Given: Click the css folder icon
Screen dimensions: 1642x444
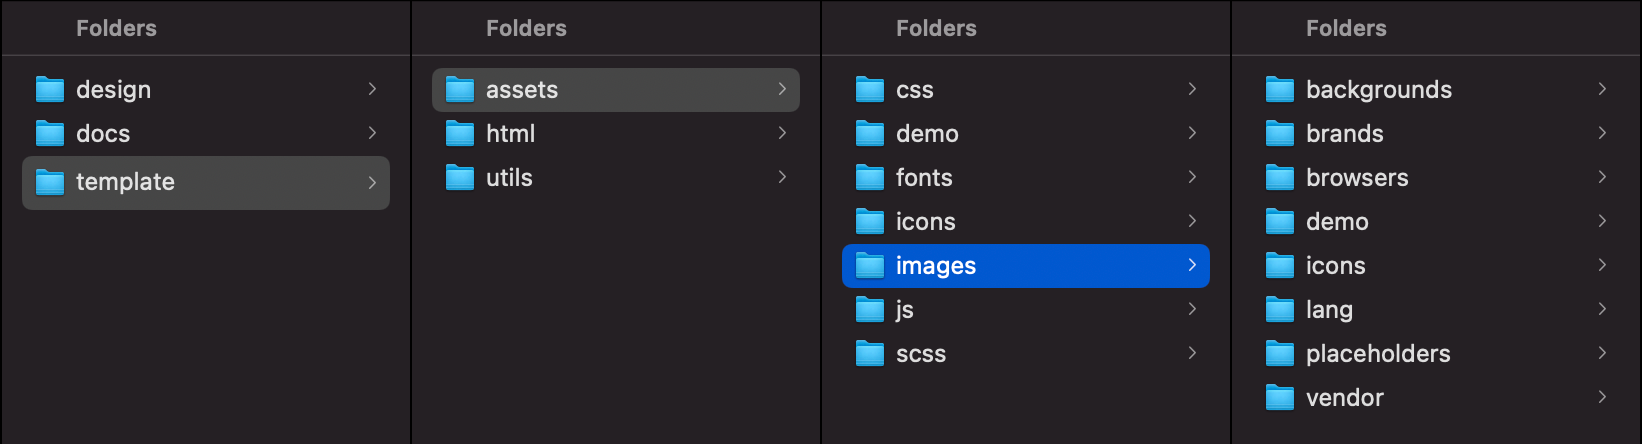Looking at the screenshot, I should 869,90.
